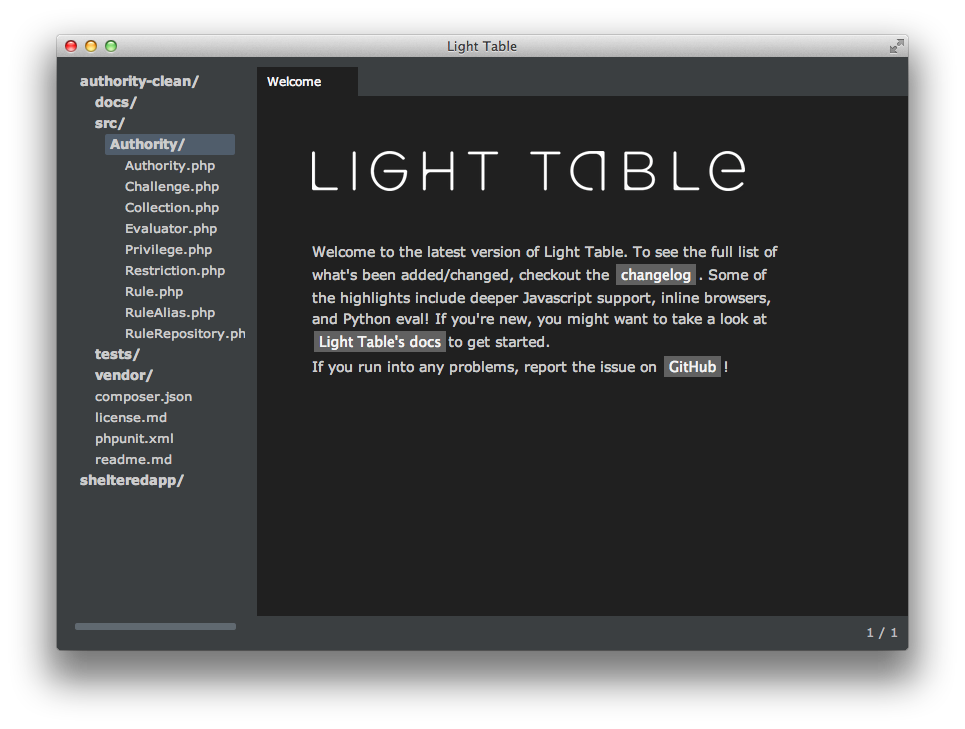The image size is (965, 729).
Task: Switch to the Welcome tab
Action: pyautogui.click(x=294, y=82)
